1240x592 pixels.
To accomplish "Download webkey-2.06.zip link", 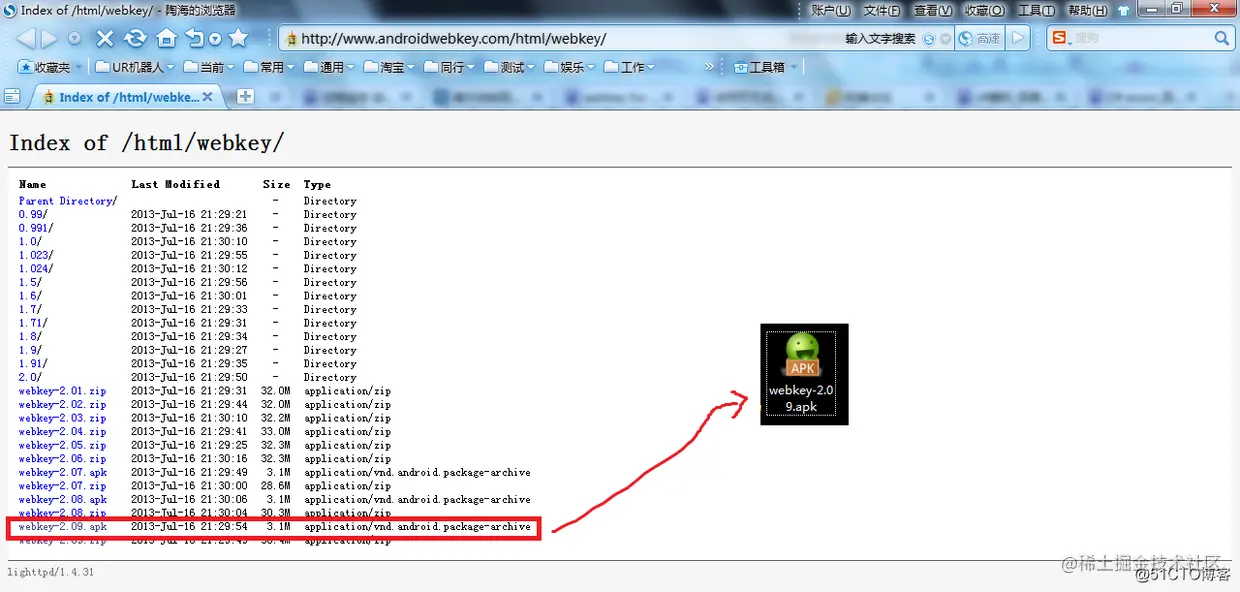I will coord(62,459).
